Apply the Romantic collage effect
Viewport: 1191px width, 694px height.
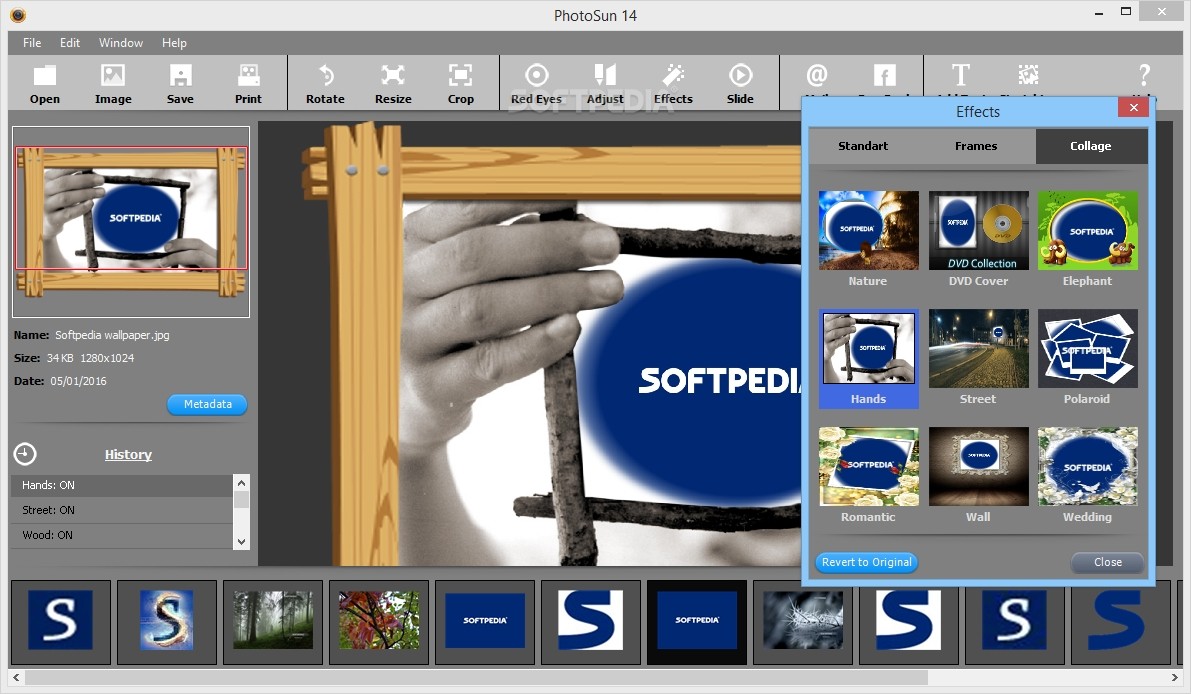point(868,476)
